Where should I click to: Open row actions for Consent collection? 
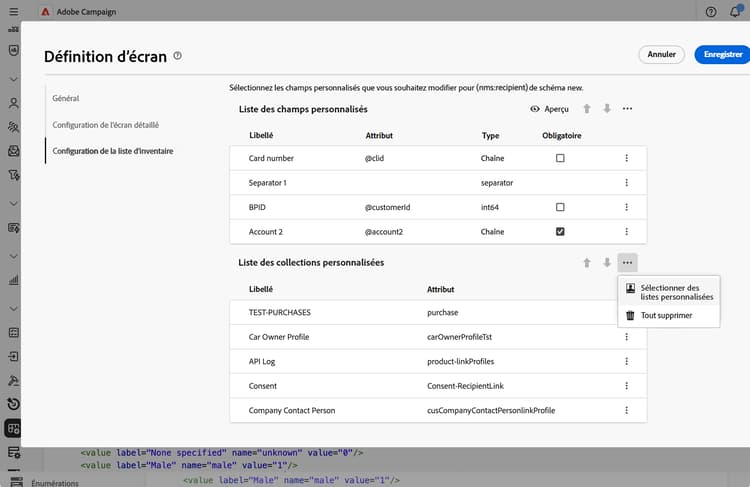627,386
